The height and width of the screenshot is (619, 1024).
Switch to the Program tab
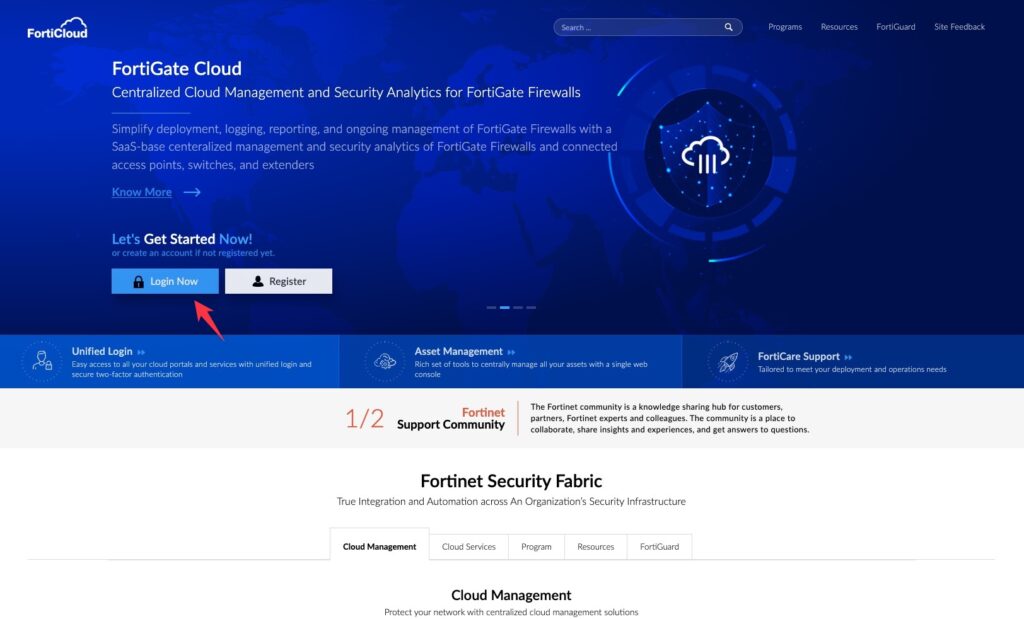[x=536, y=547]
